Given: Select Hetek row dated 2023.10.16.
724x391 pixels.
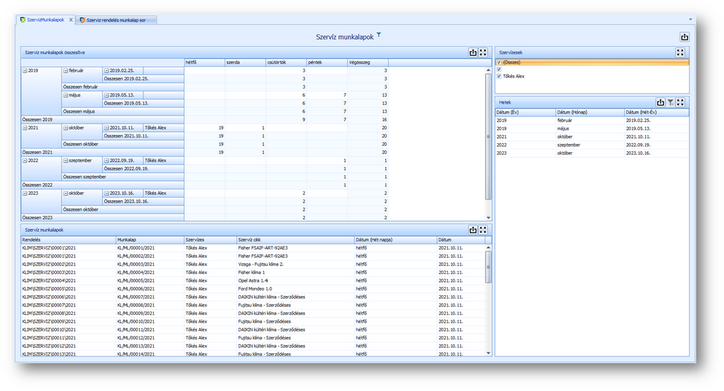Looking at the screenshot, I should click(592, 153).
